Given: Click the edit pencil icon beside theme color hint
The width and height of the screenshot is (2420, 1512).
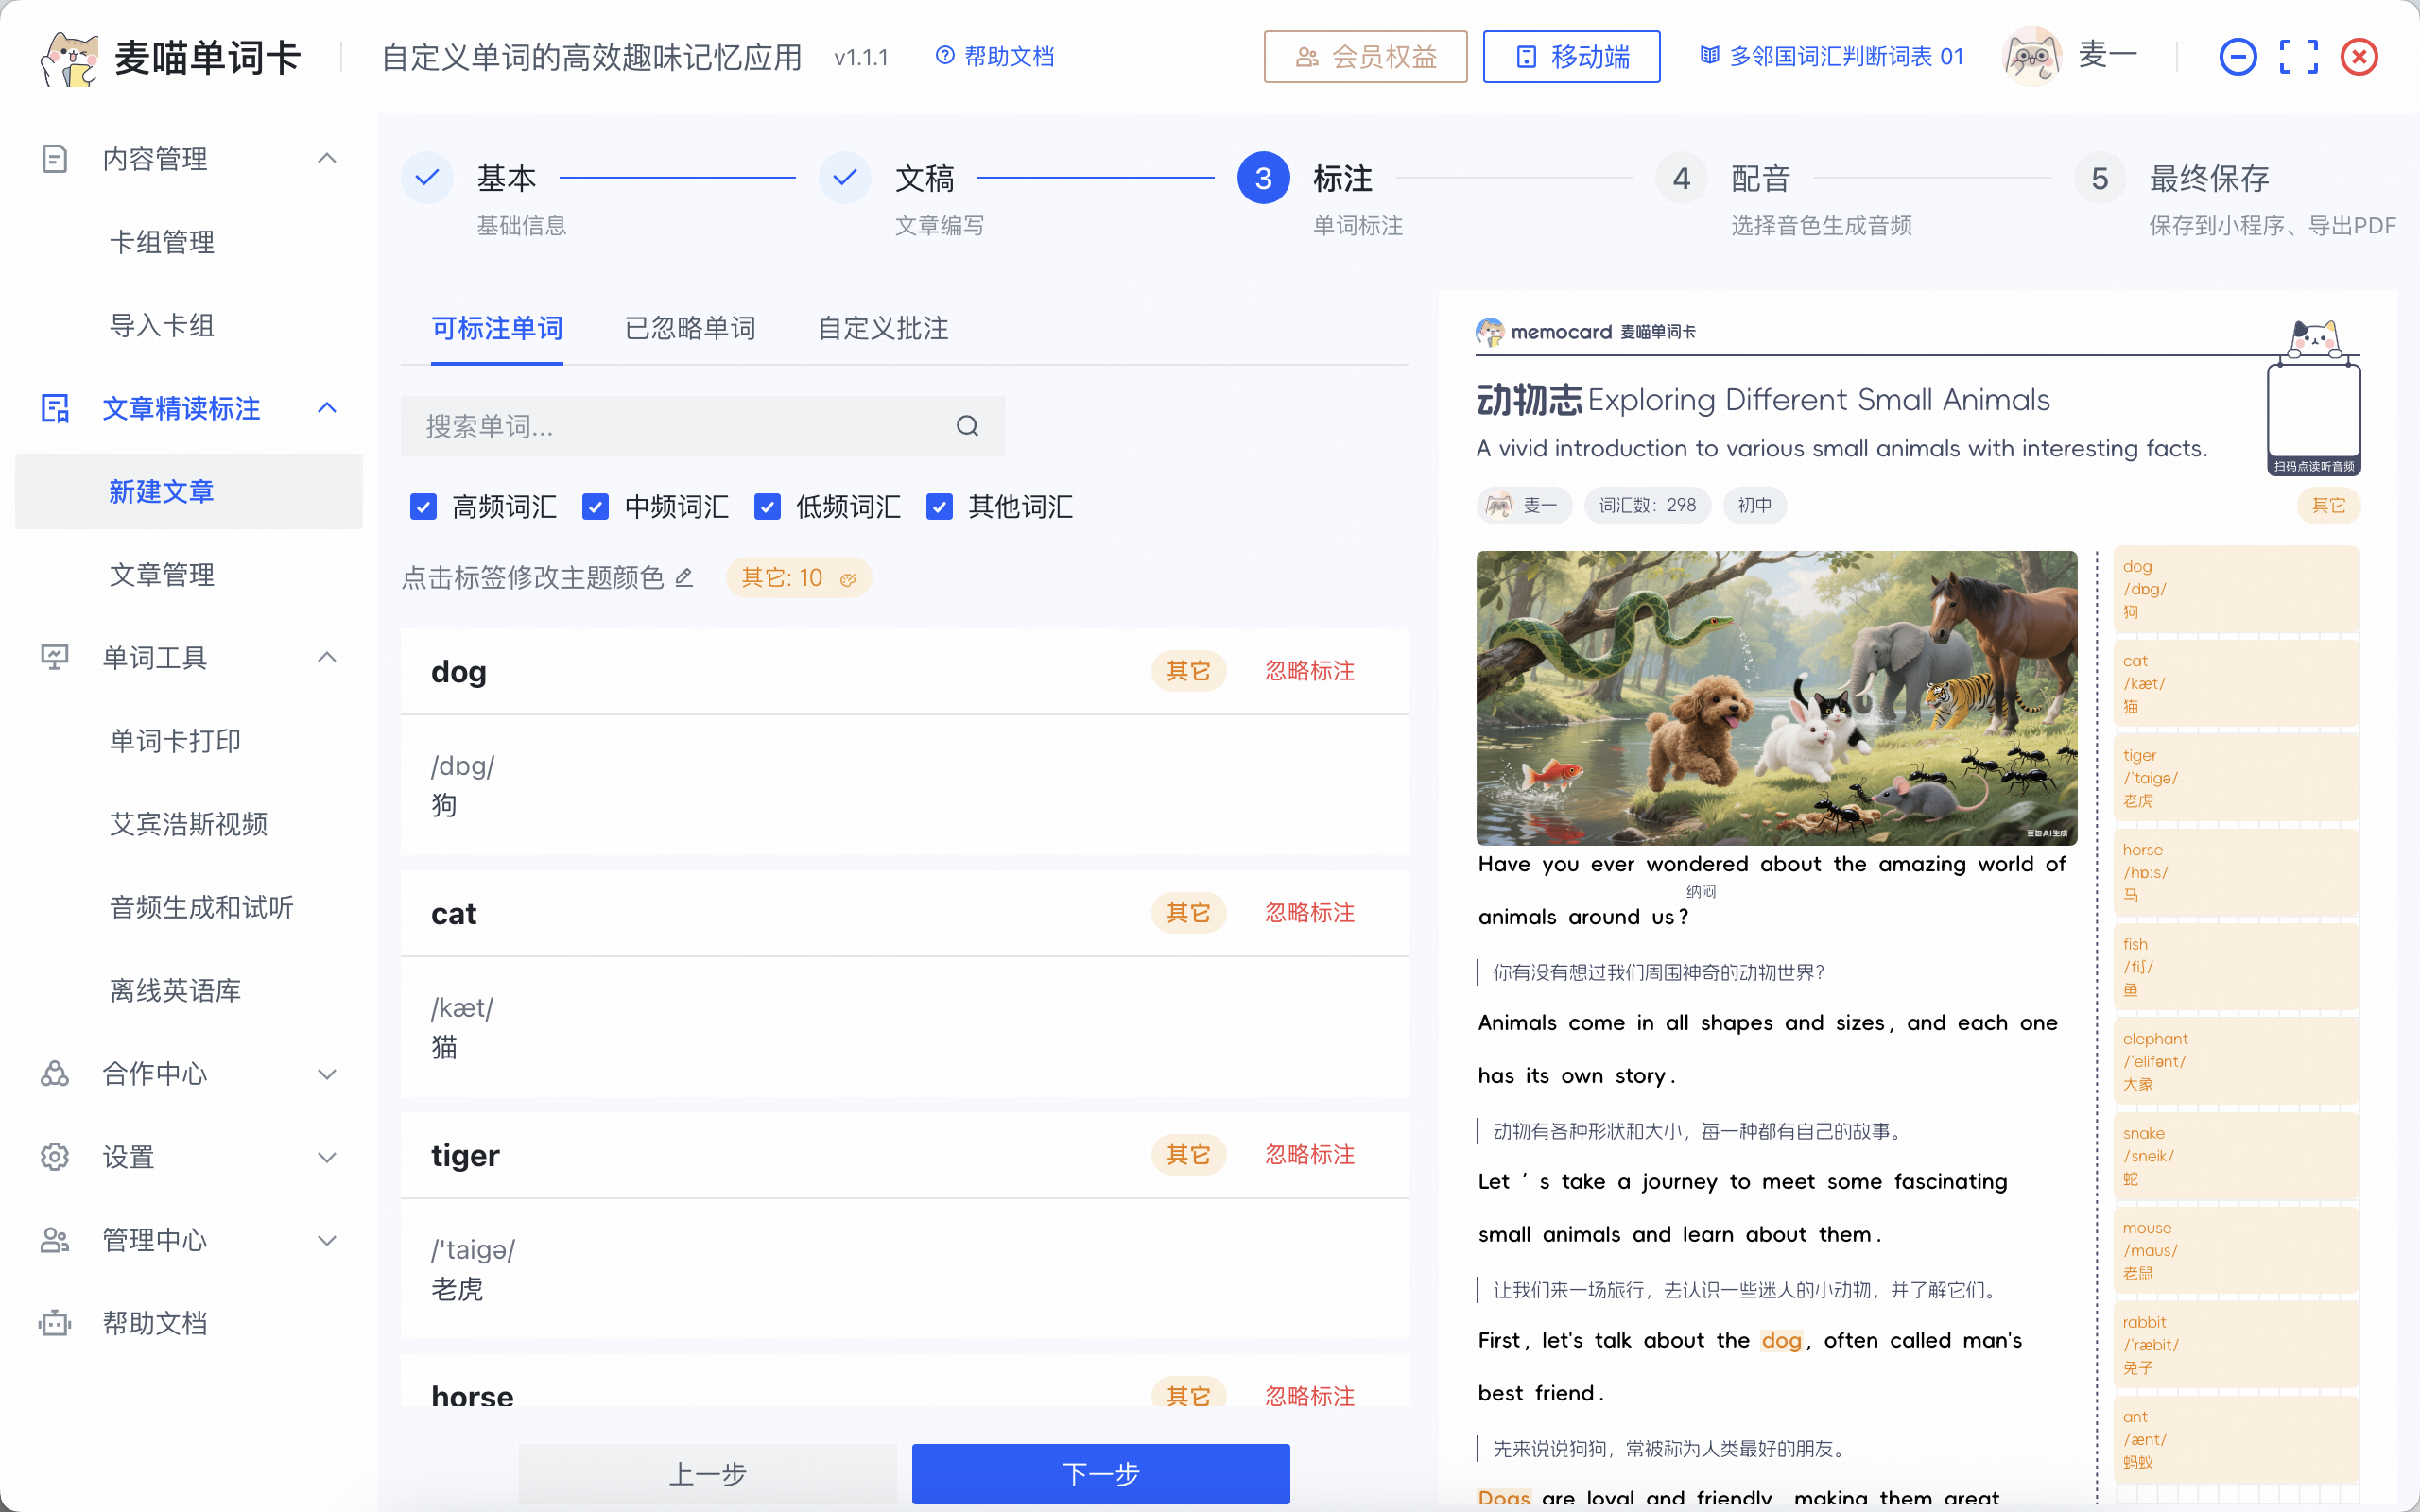Looking at the screenshot, I should pos(684,578).
